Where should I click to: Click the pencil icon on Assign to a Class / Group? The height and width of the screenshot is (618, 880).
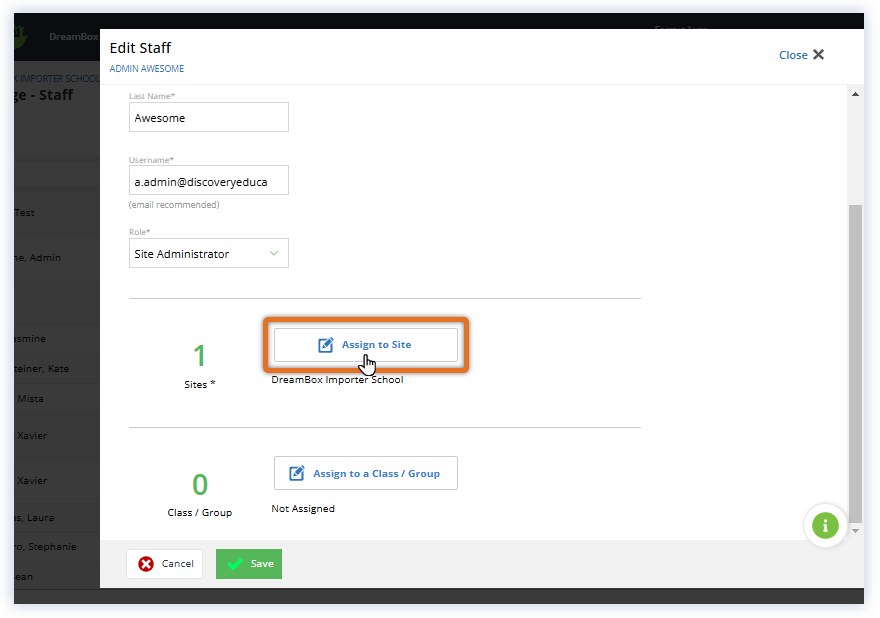click(297, 473)
